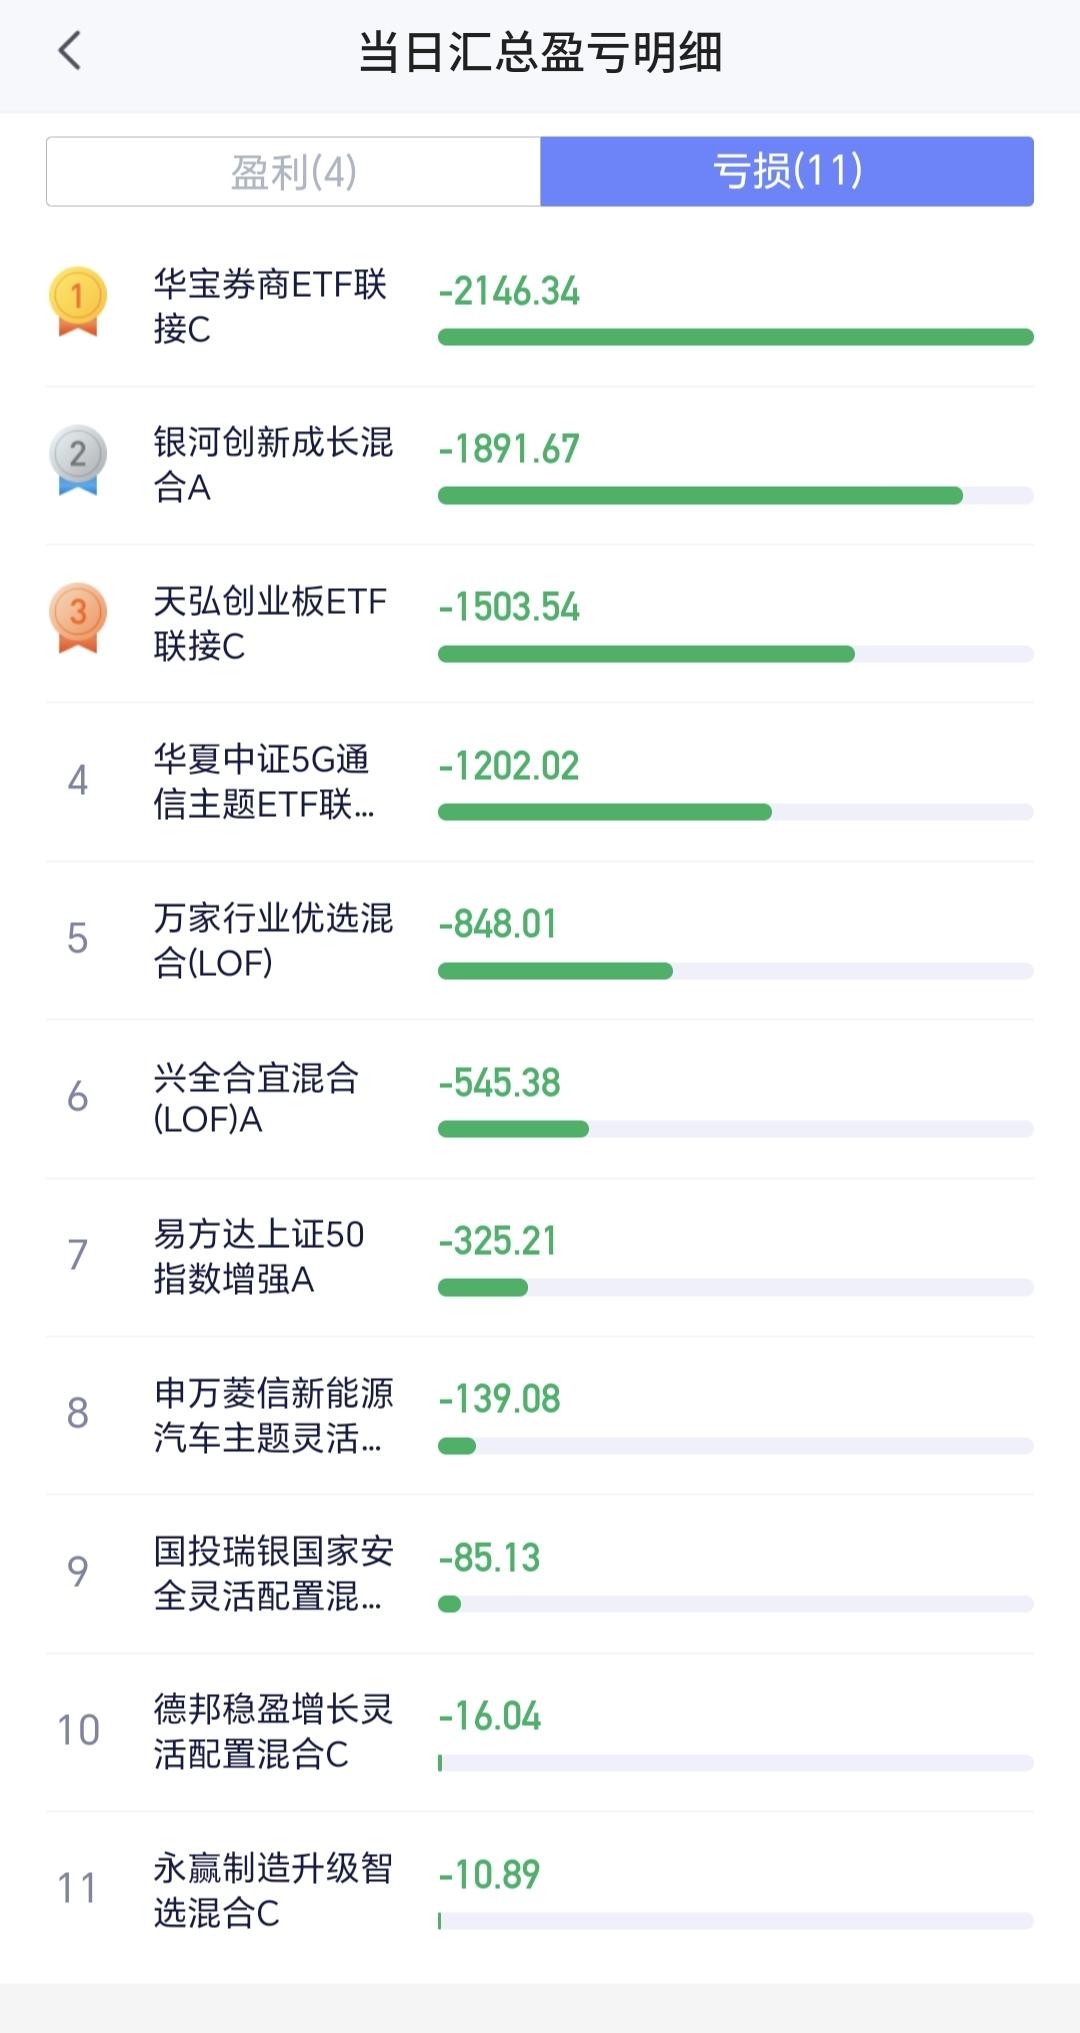
Task: Click the 银河创新成长 loss progress bar
Action: pos(735,496)
